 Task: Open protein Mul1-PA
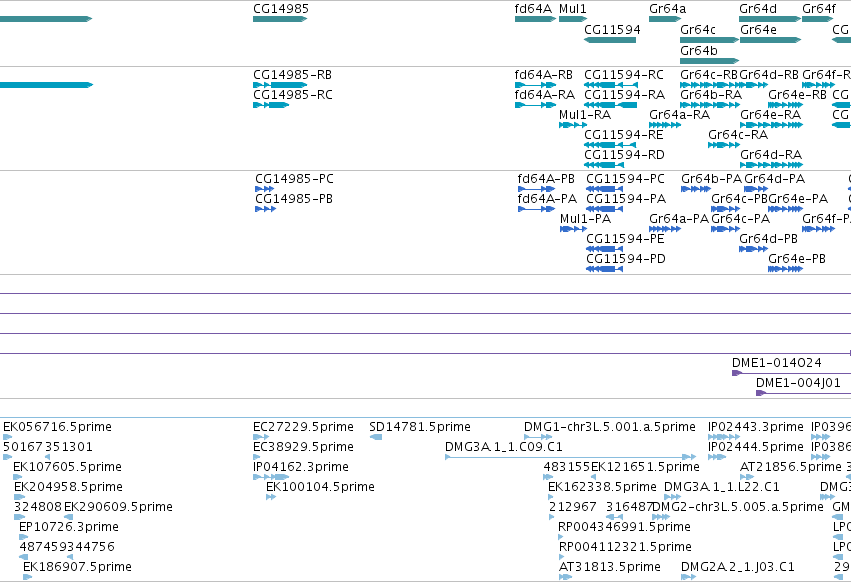pyautogui.click(x=573, y=229)
